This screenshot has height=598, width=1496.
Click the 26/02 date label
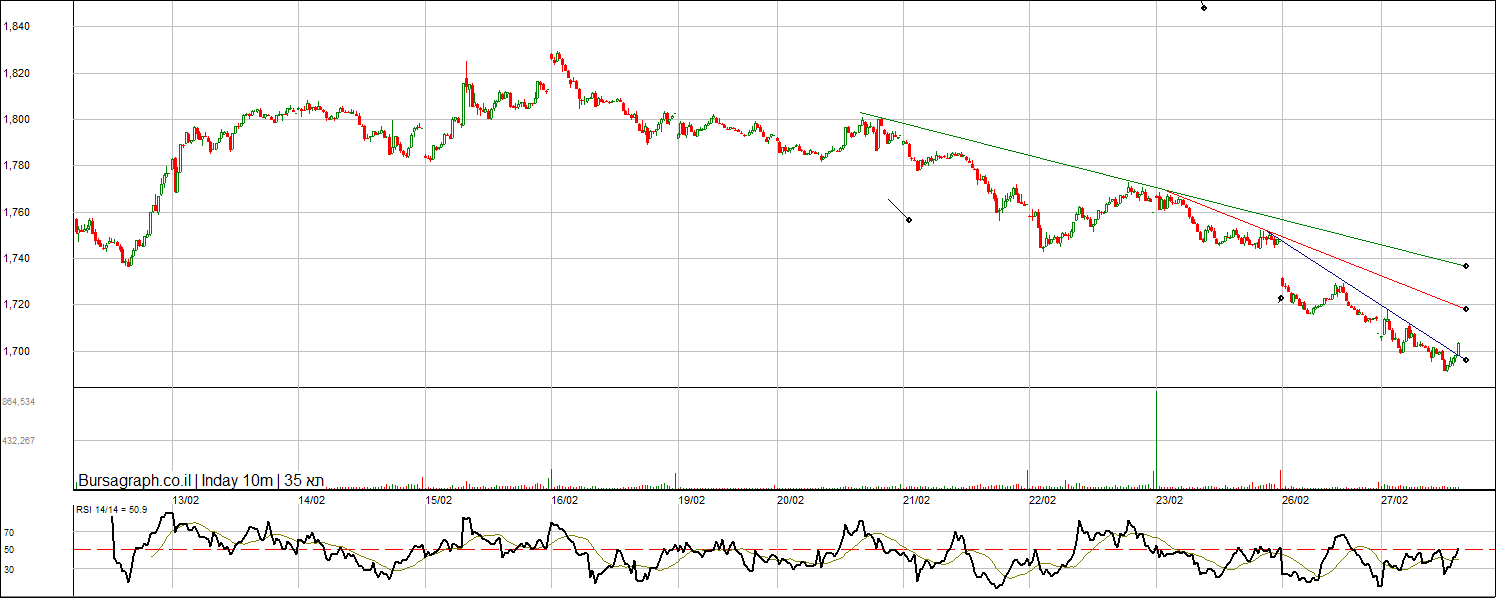coord(1295,499)
